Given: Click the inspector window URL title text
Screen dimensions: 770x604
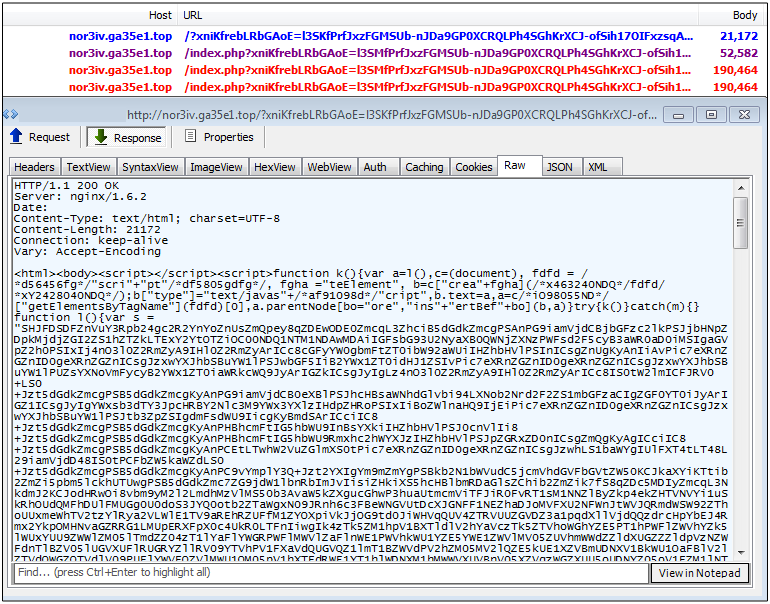Looking at the screenshot, I should point(391,115).
